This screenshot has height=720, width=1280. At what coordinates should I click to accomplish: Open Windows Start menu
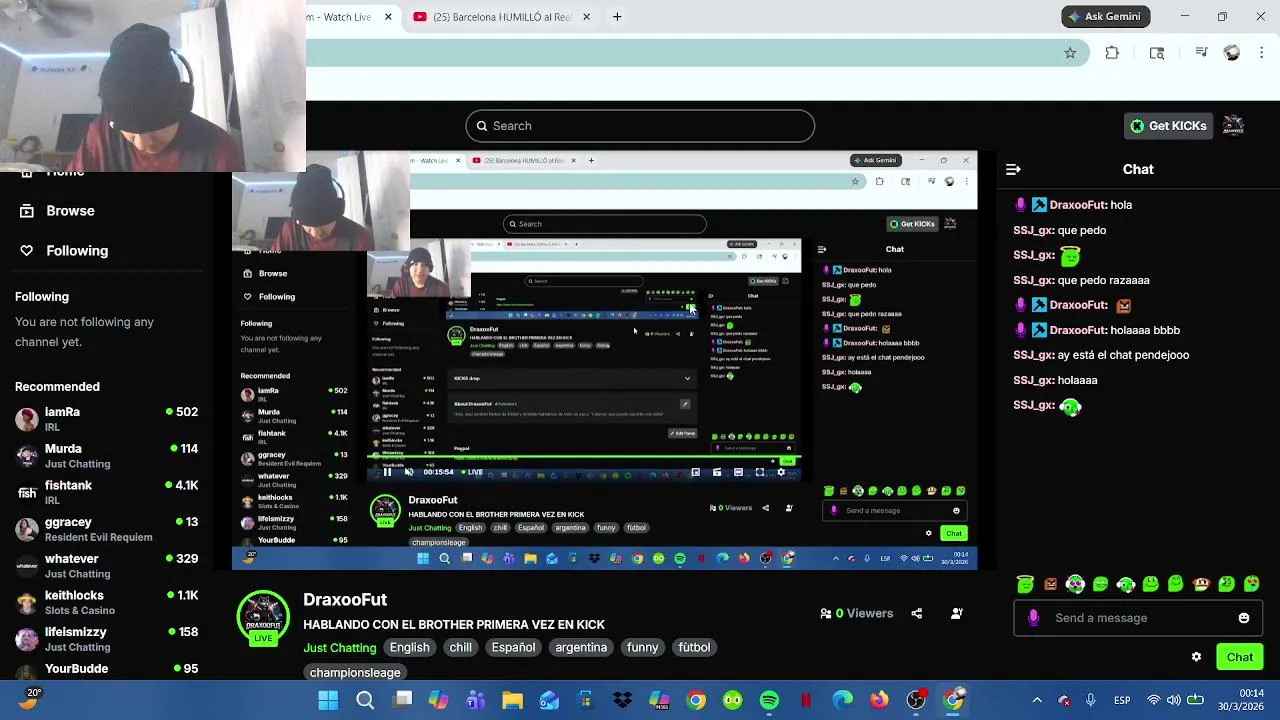328,700
